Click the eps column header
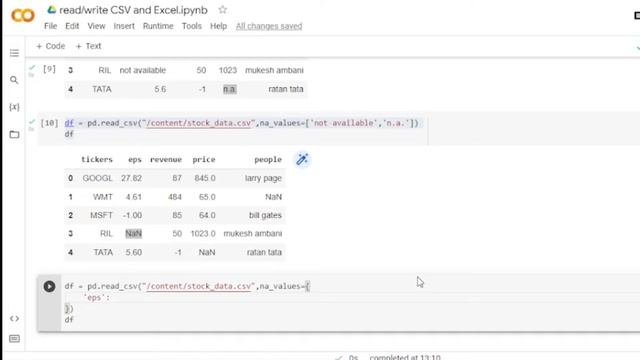Viewport: 640px width, 360px height. [135, 160]
